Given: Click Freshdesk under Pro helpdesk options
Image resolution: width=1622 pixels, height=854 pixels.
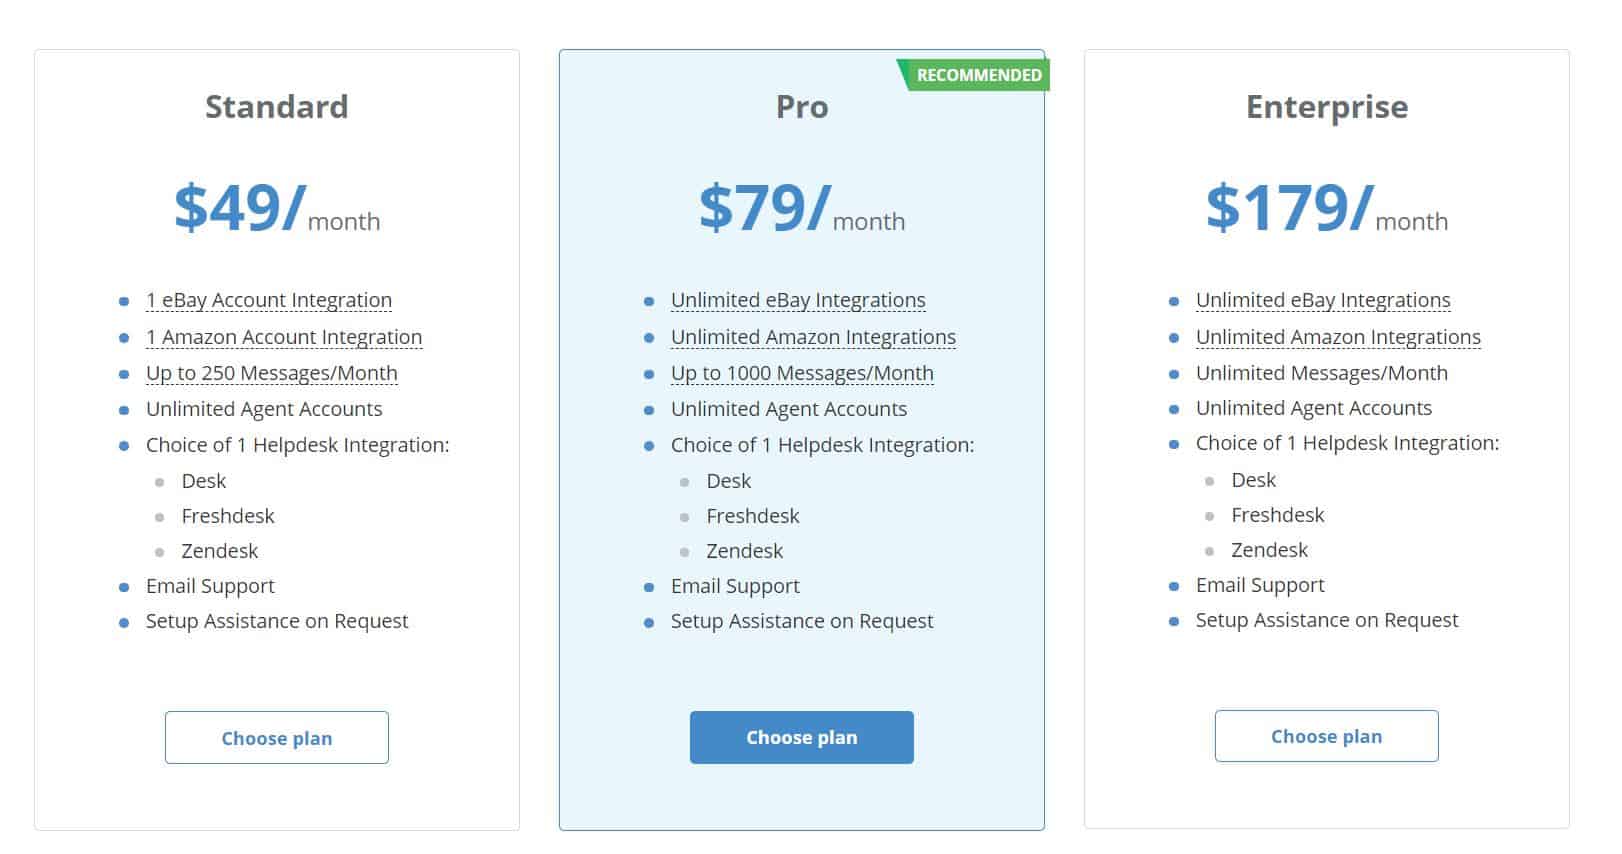Looking at the screenshot, I should point(753,516).
